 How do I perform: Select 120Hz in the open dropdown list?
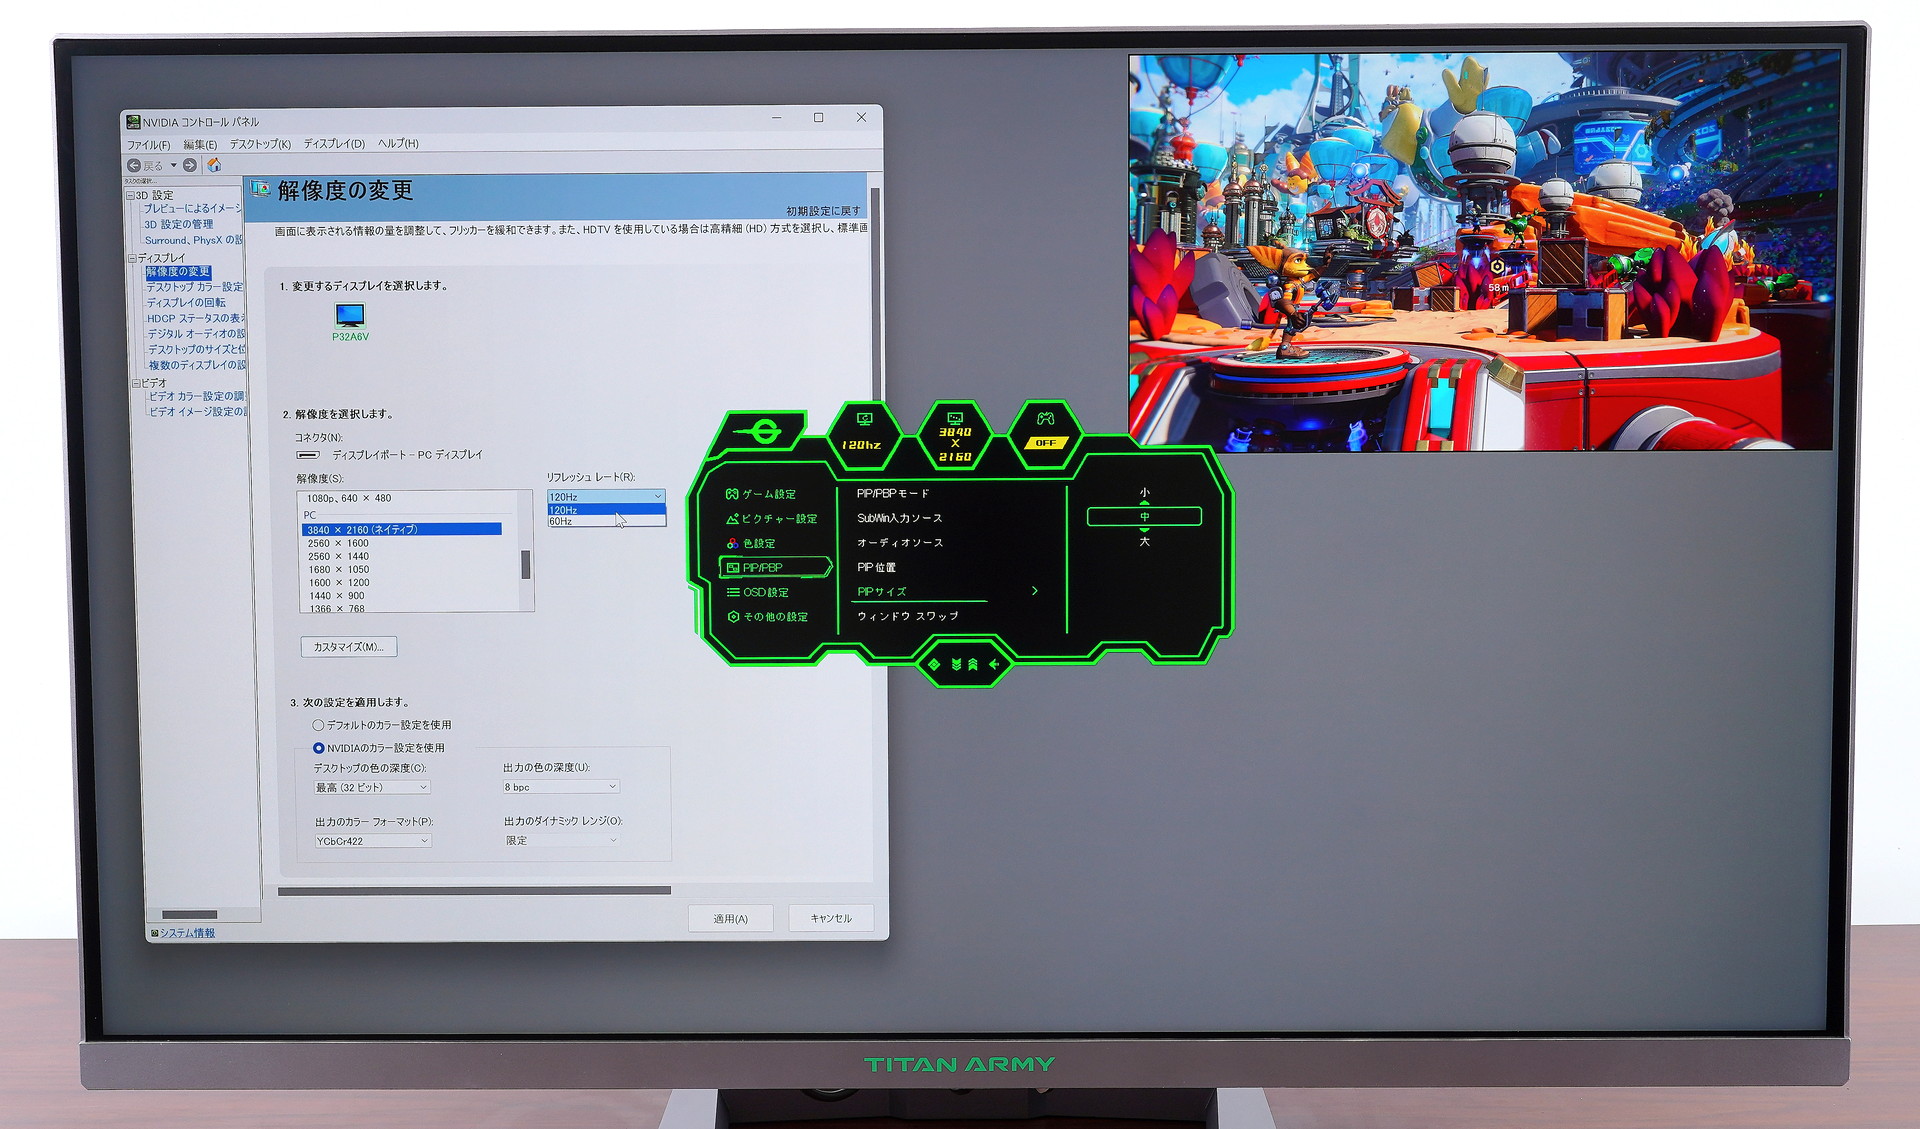click(606, 510)
